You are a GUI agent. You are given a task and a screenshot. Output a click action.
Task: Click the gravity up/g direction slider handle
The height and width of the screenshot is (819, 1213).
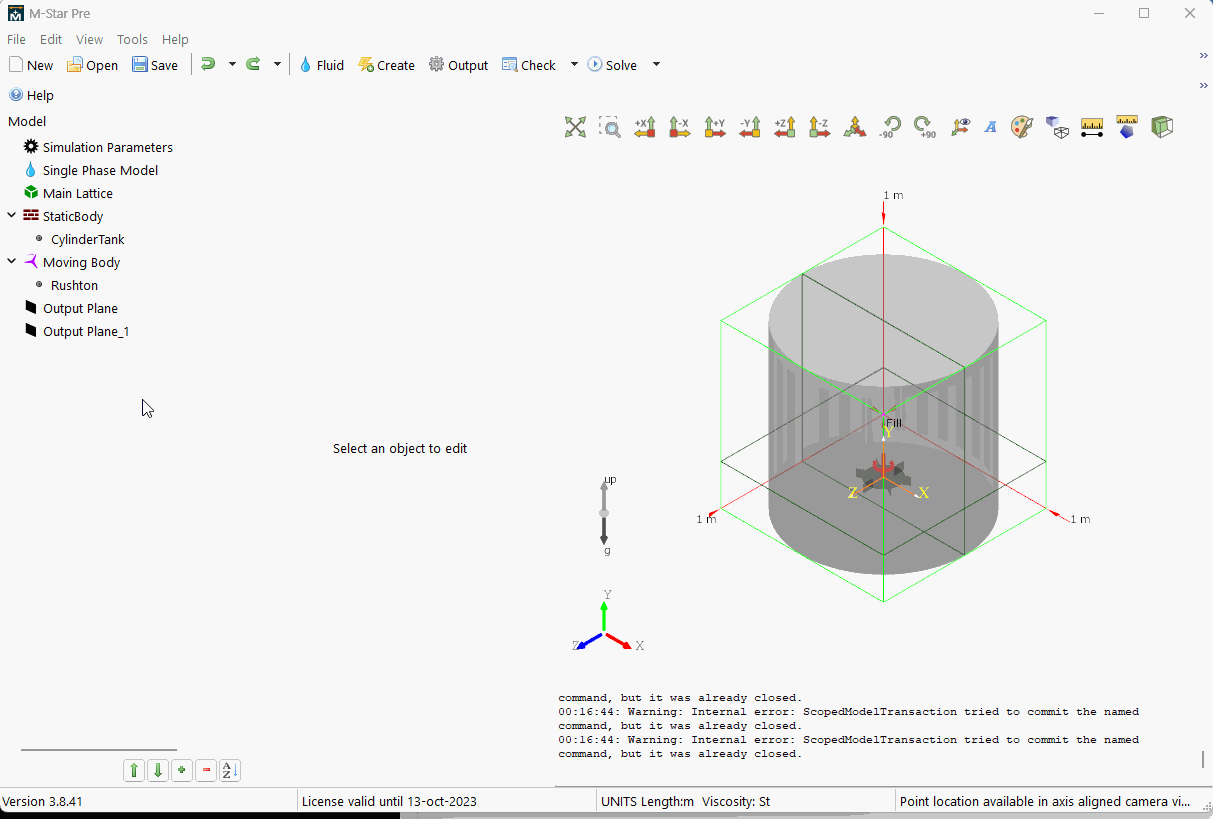(604, 513)
